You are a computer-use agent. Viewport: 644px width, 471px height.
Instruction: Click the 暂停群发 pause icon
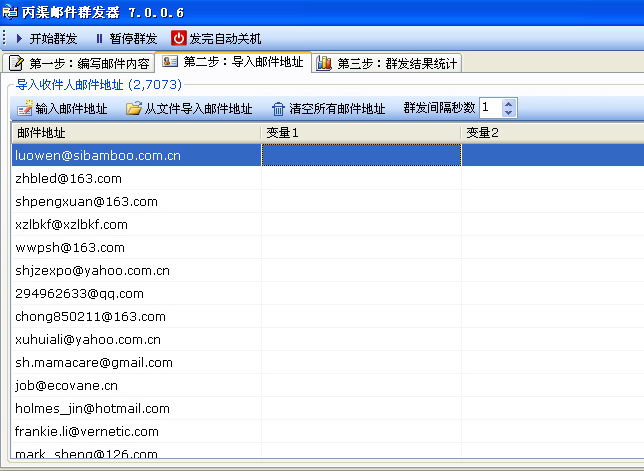(99, 38)
